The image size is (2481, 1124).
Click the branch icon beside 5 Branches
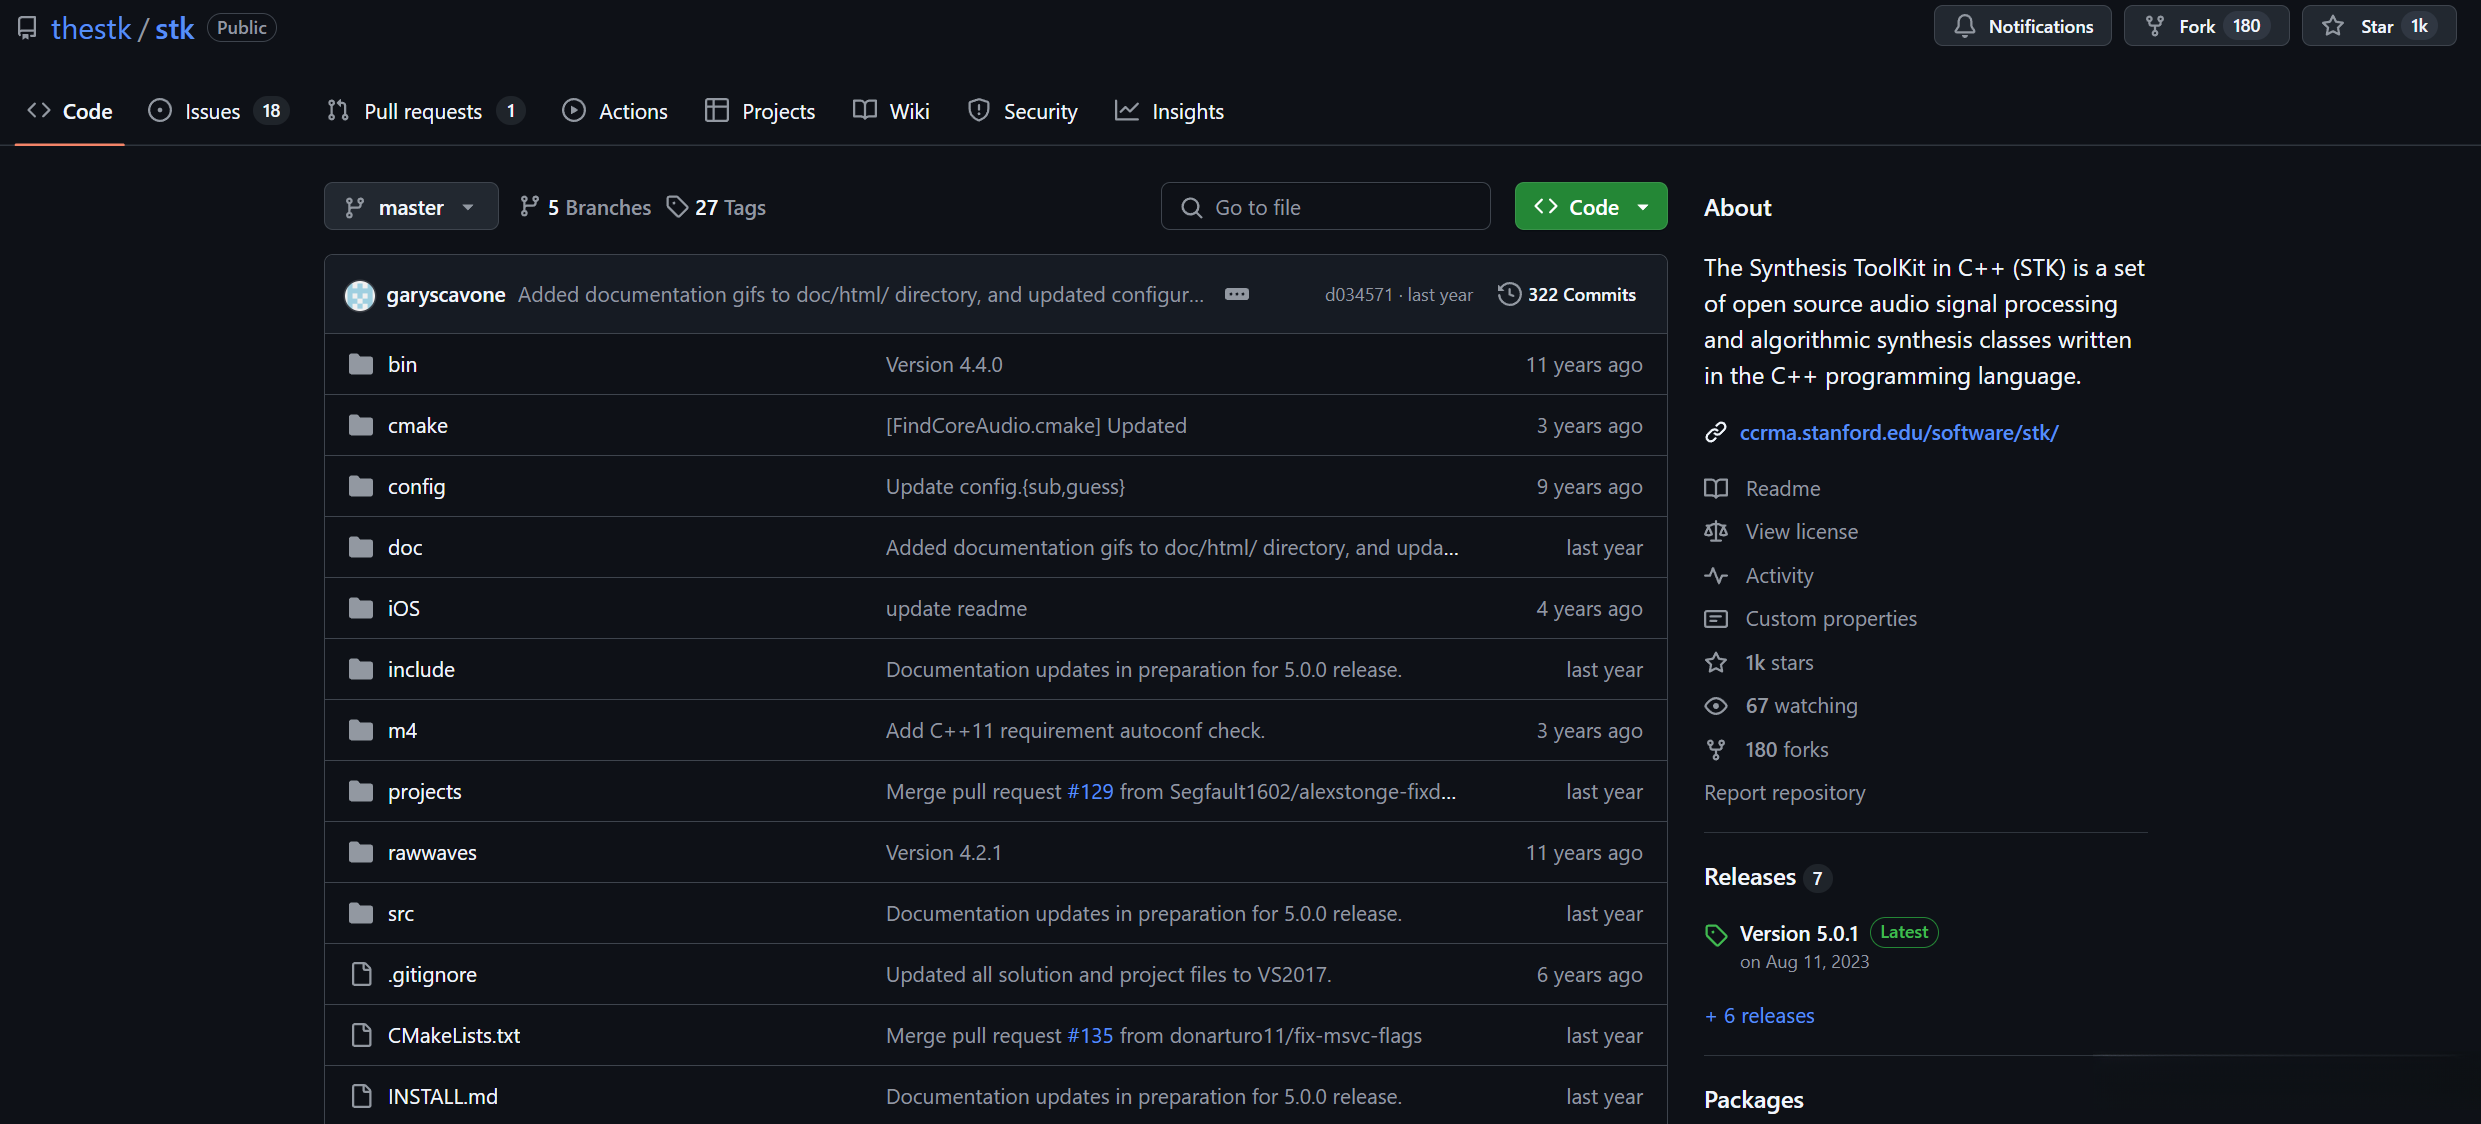coord(529,207)
